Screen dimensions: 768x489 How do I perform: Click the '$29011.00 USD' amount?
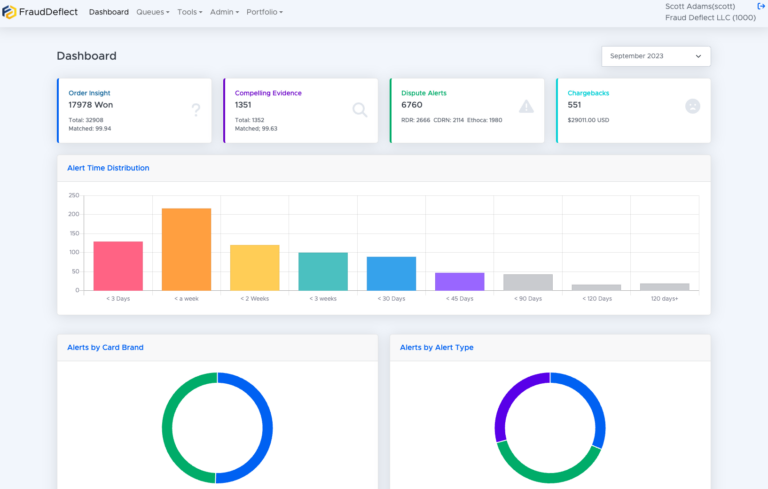coord(588,120)
